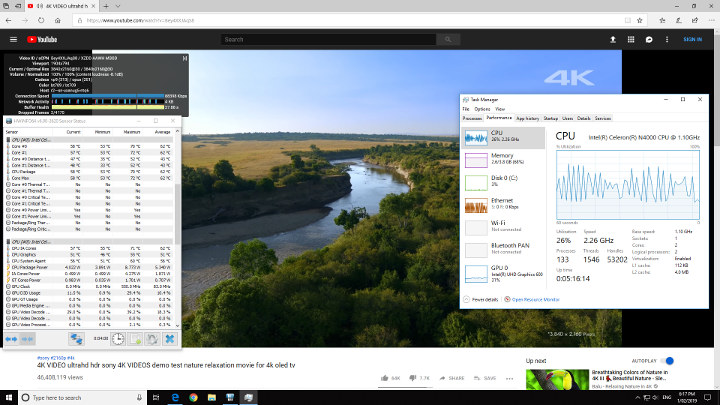The width and height of the screenshot is (720, 405).
Task: Open the YouTube apps grid icon
Action: (631, 39)
